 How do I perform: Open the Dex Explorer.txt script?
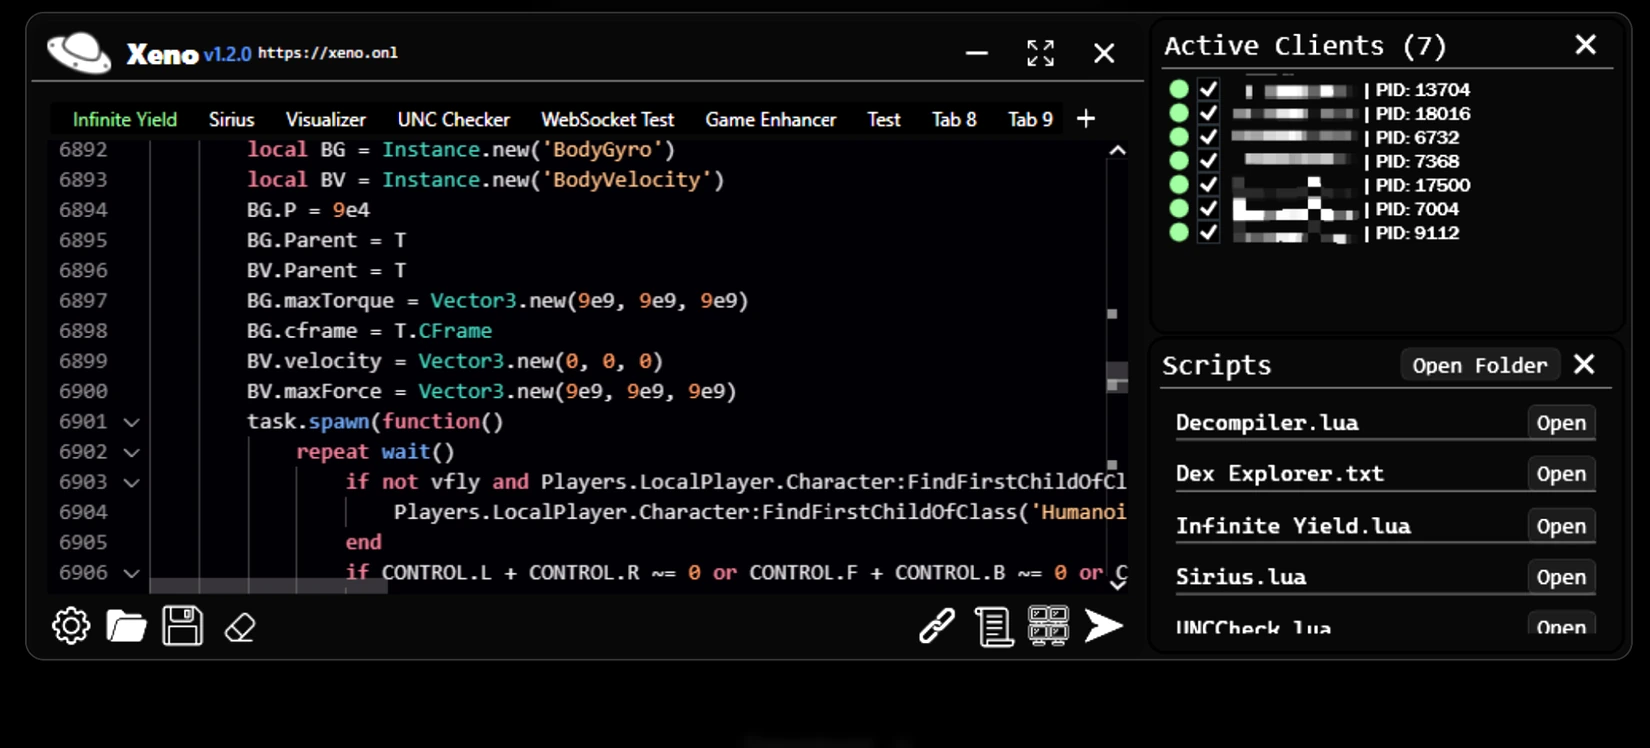coord(1561,474)
